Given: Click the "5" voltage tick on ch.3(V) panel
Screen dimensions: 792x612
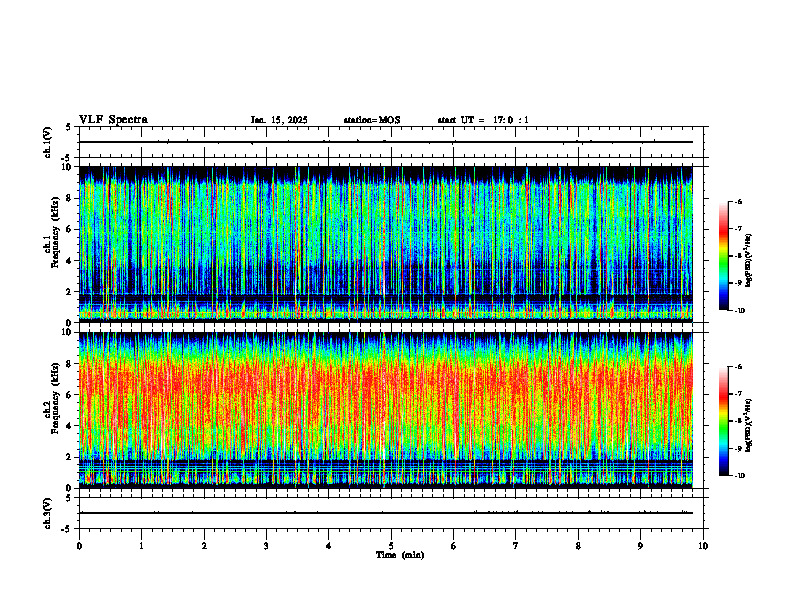Looking at the screenshot, I should 69,498.
